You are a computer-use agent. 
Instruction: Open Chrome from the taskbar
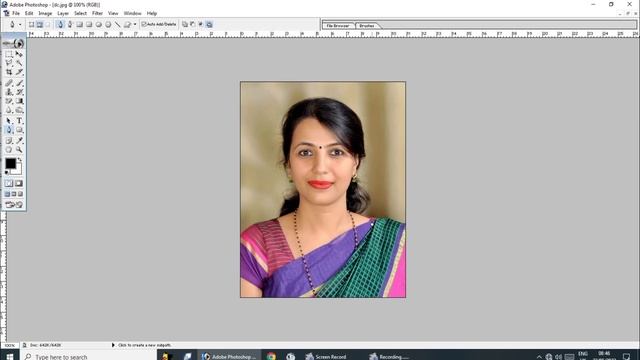271,356
